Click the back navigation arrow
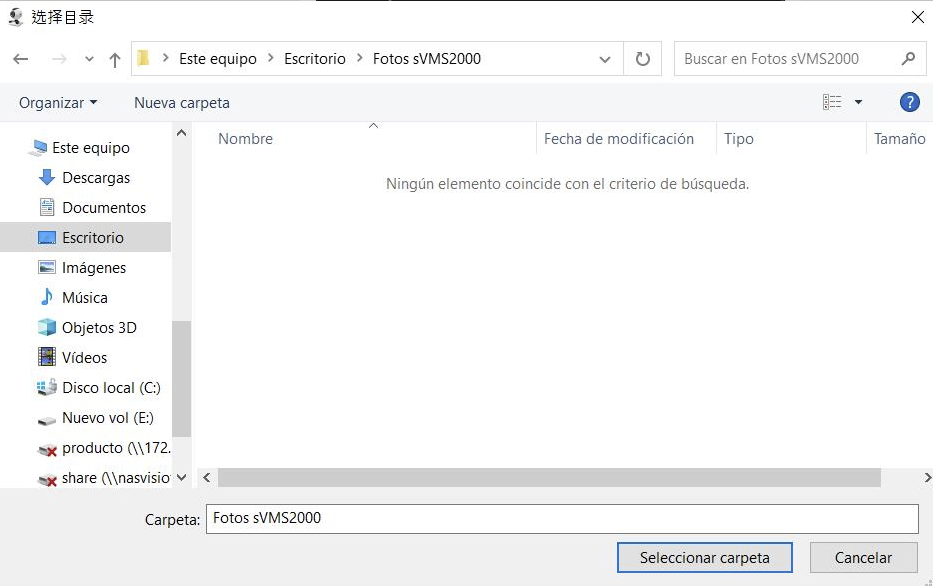Screen dimensions: 933x586 point(20,58)
